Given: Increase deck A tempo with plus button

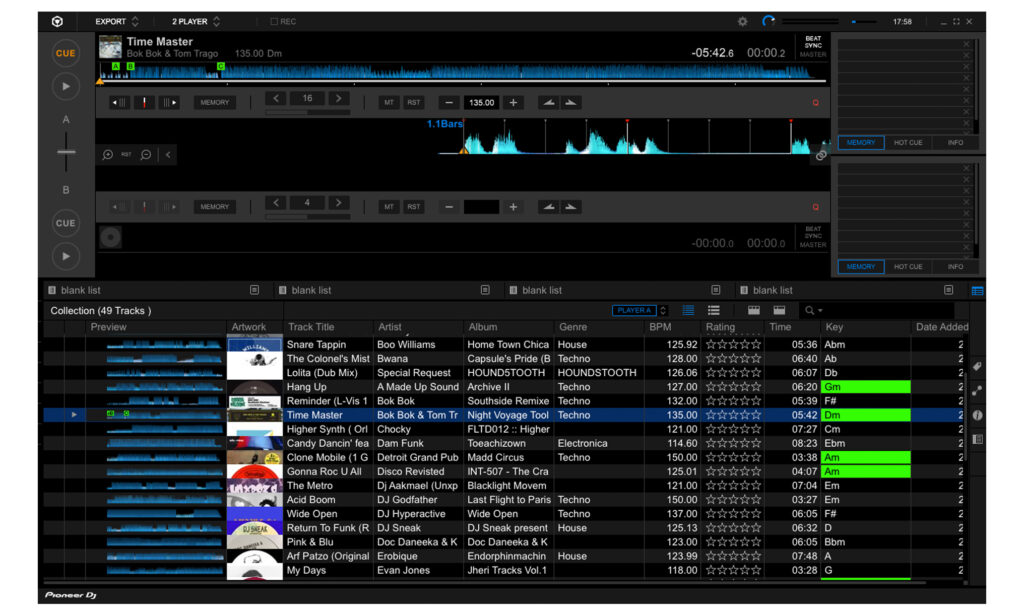Looking at the screenshot, I should click(513, 102).
